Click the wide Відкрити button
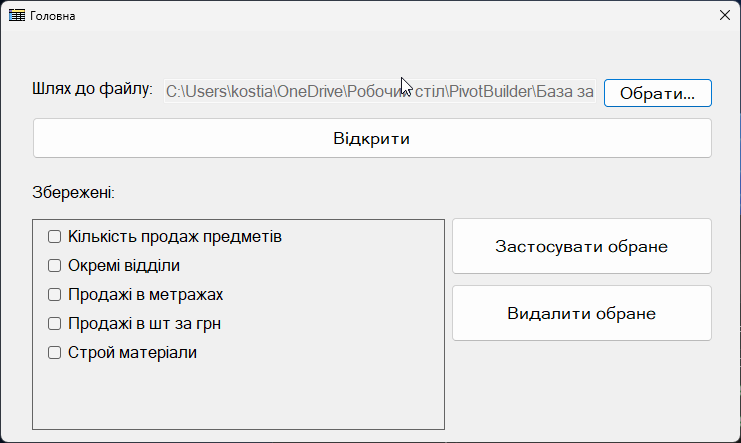741x443 pixels. pos(372,139)
